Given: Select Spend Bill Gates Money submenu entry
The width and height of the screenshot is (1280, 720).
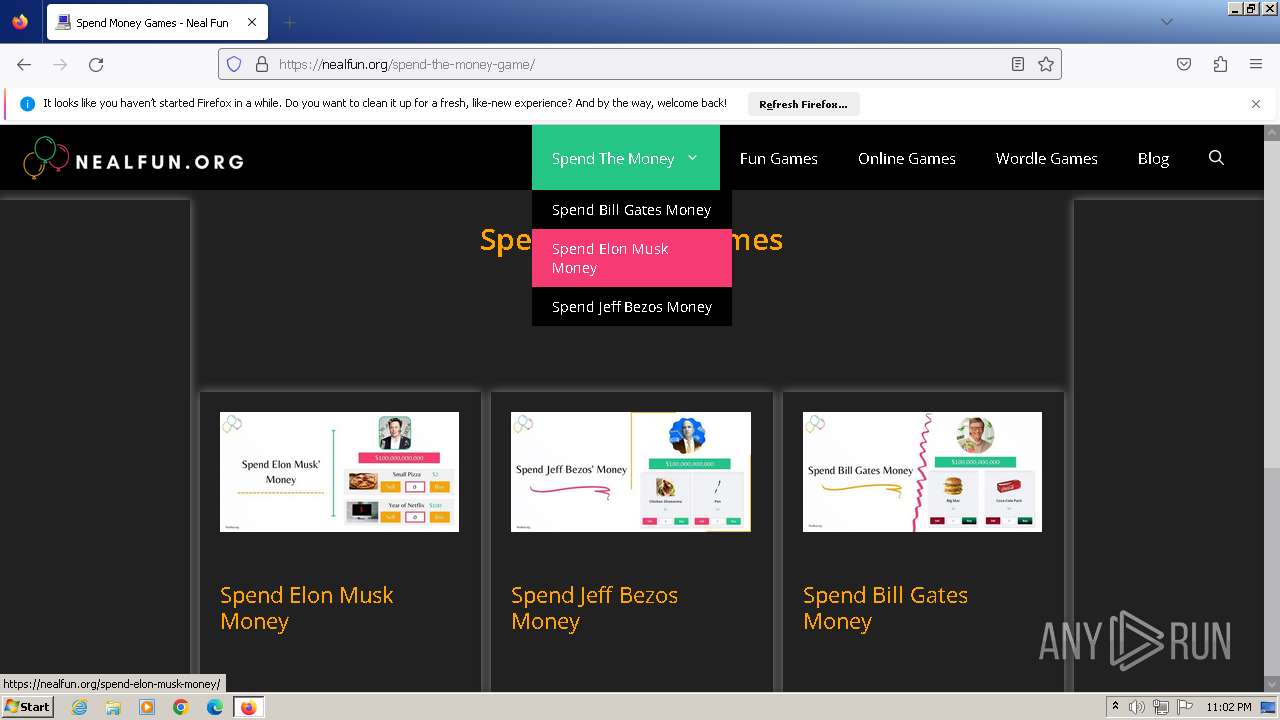Looking at the screenshot, I should (x=632, y=210).
